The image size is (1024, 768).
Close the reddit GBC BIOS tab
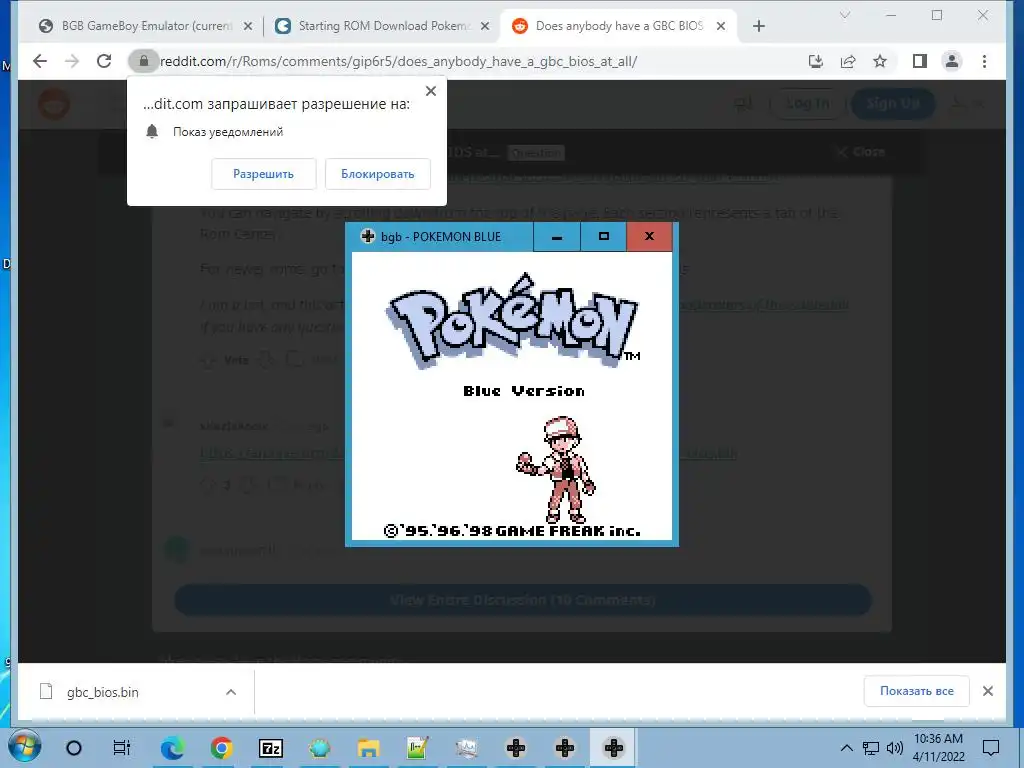721,26
